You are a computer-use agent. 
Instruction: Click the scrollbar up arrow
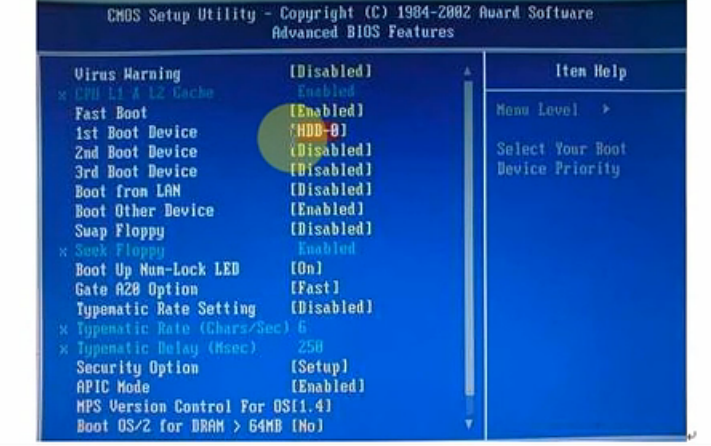point(468,72)
